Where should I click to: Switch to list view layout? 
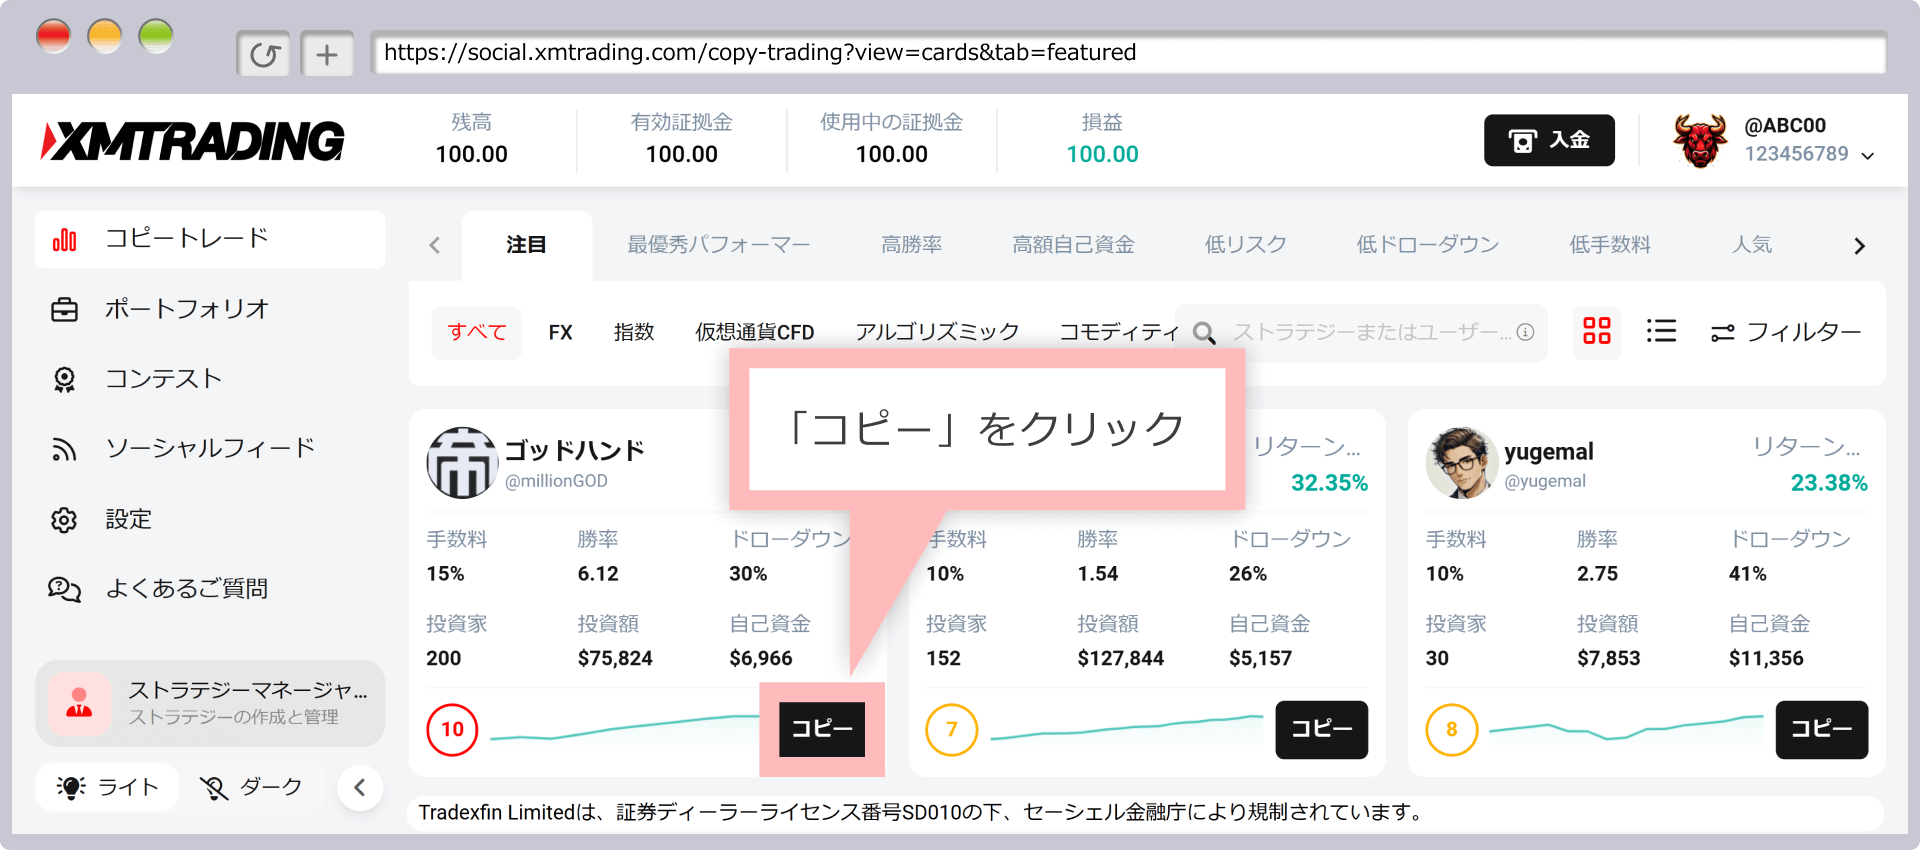pyautogui.click(x=1661, y=331)
